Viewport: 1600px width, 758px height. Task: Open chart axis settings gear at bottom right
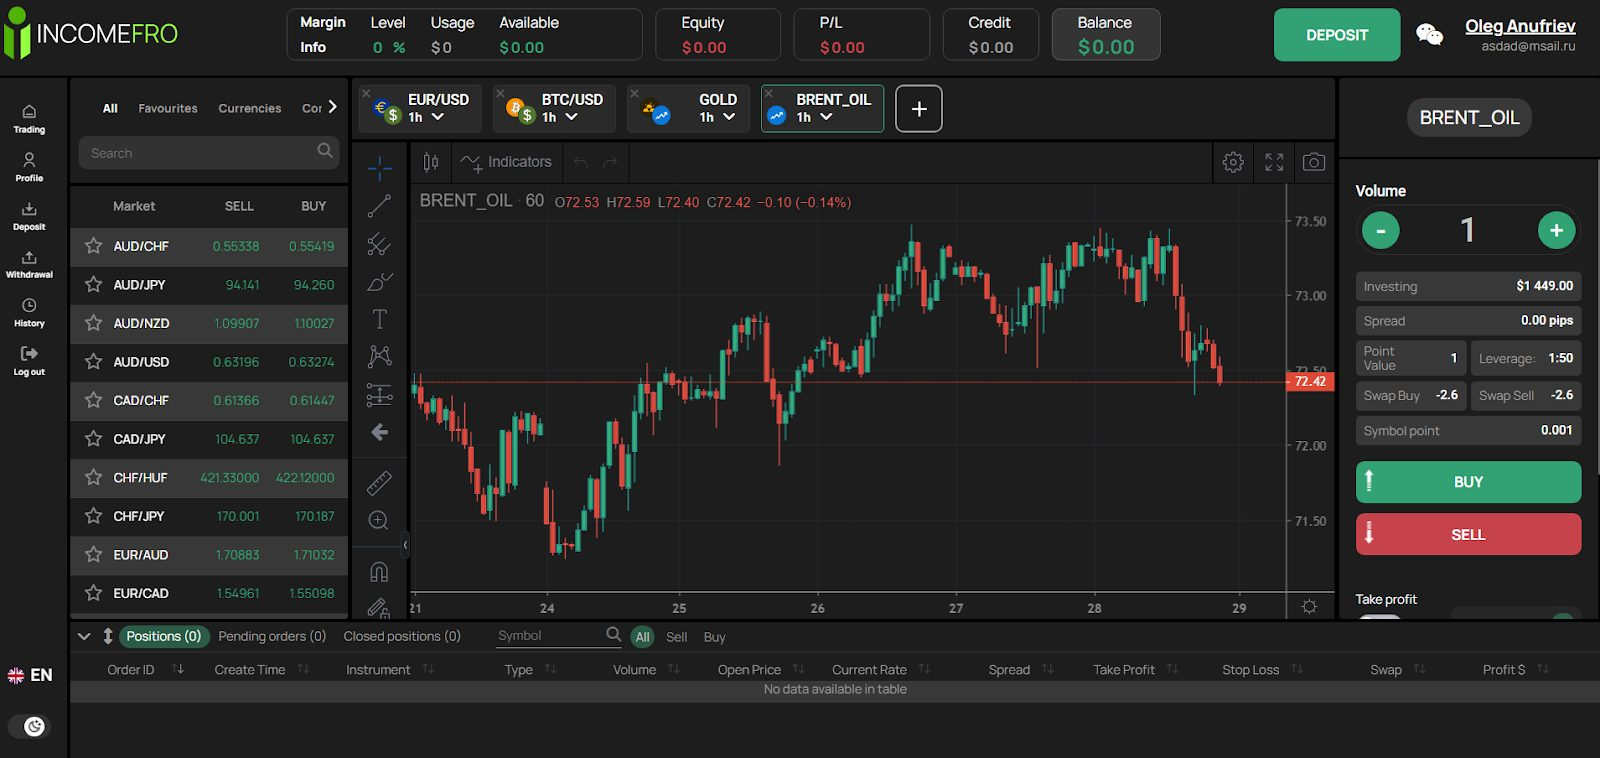click(x=1309, y=606)
